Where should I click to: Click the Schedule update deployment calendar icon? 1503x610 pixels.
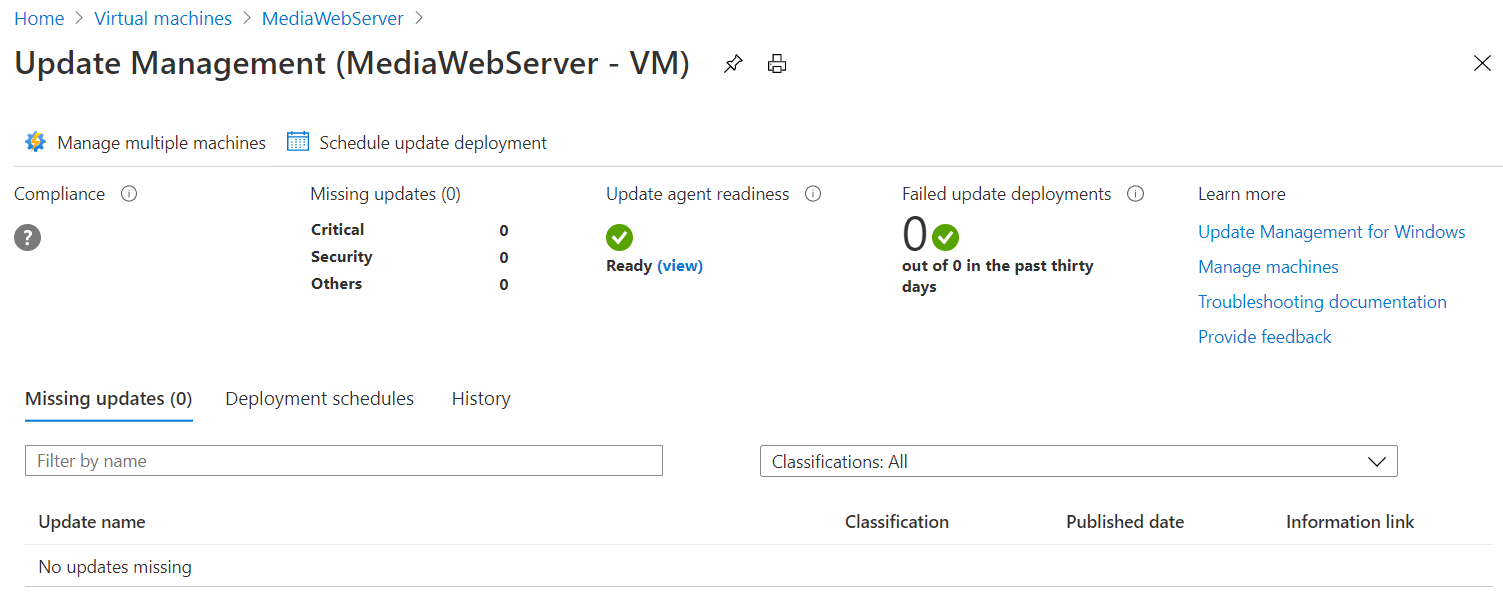(x=298, y=142)
